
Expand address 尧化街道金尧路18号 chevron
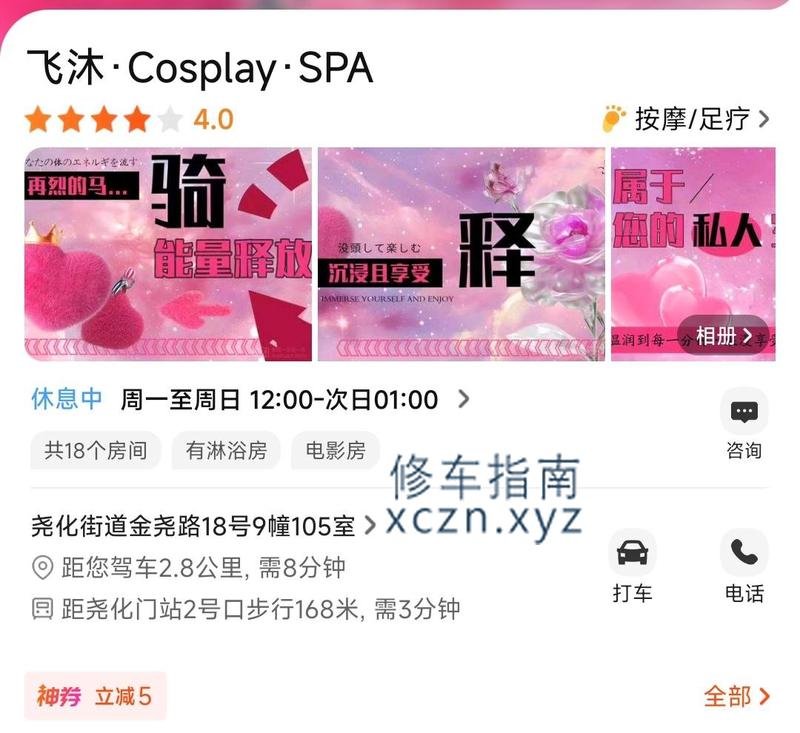tap(370, 526)
